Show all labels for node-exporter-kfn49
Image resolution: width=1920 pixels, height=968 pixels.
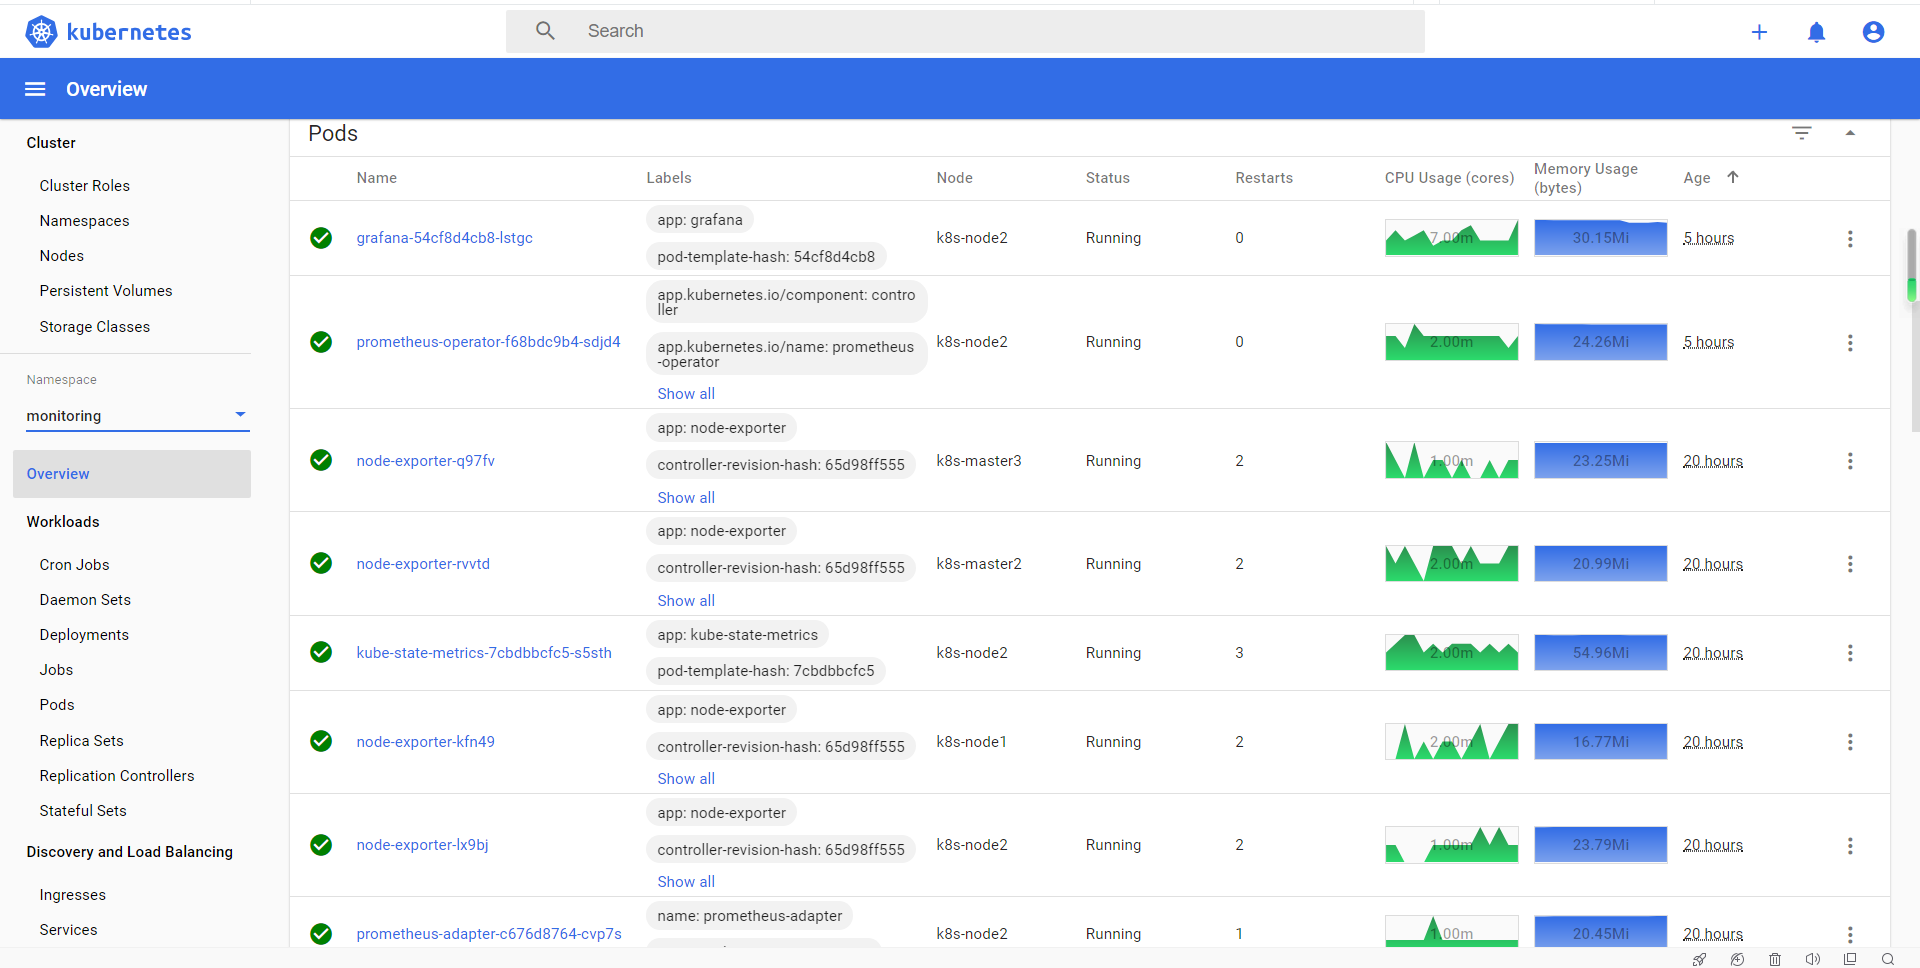pyautogui.click(x=686, y=779)
